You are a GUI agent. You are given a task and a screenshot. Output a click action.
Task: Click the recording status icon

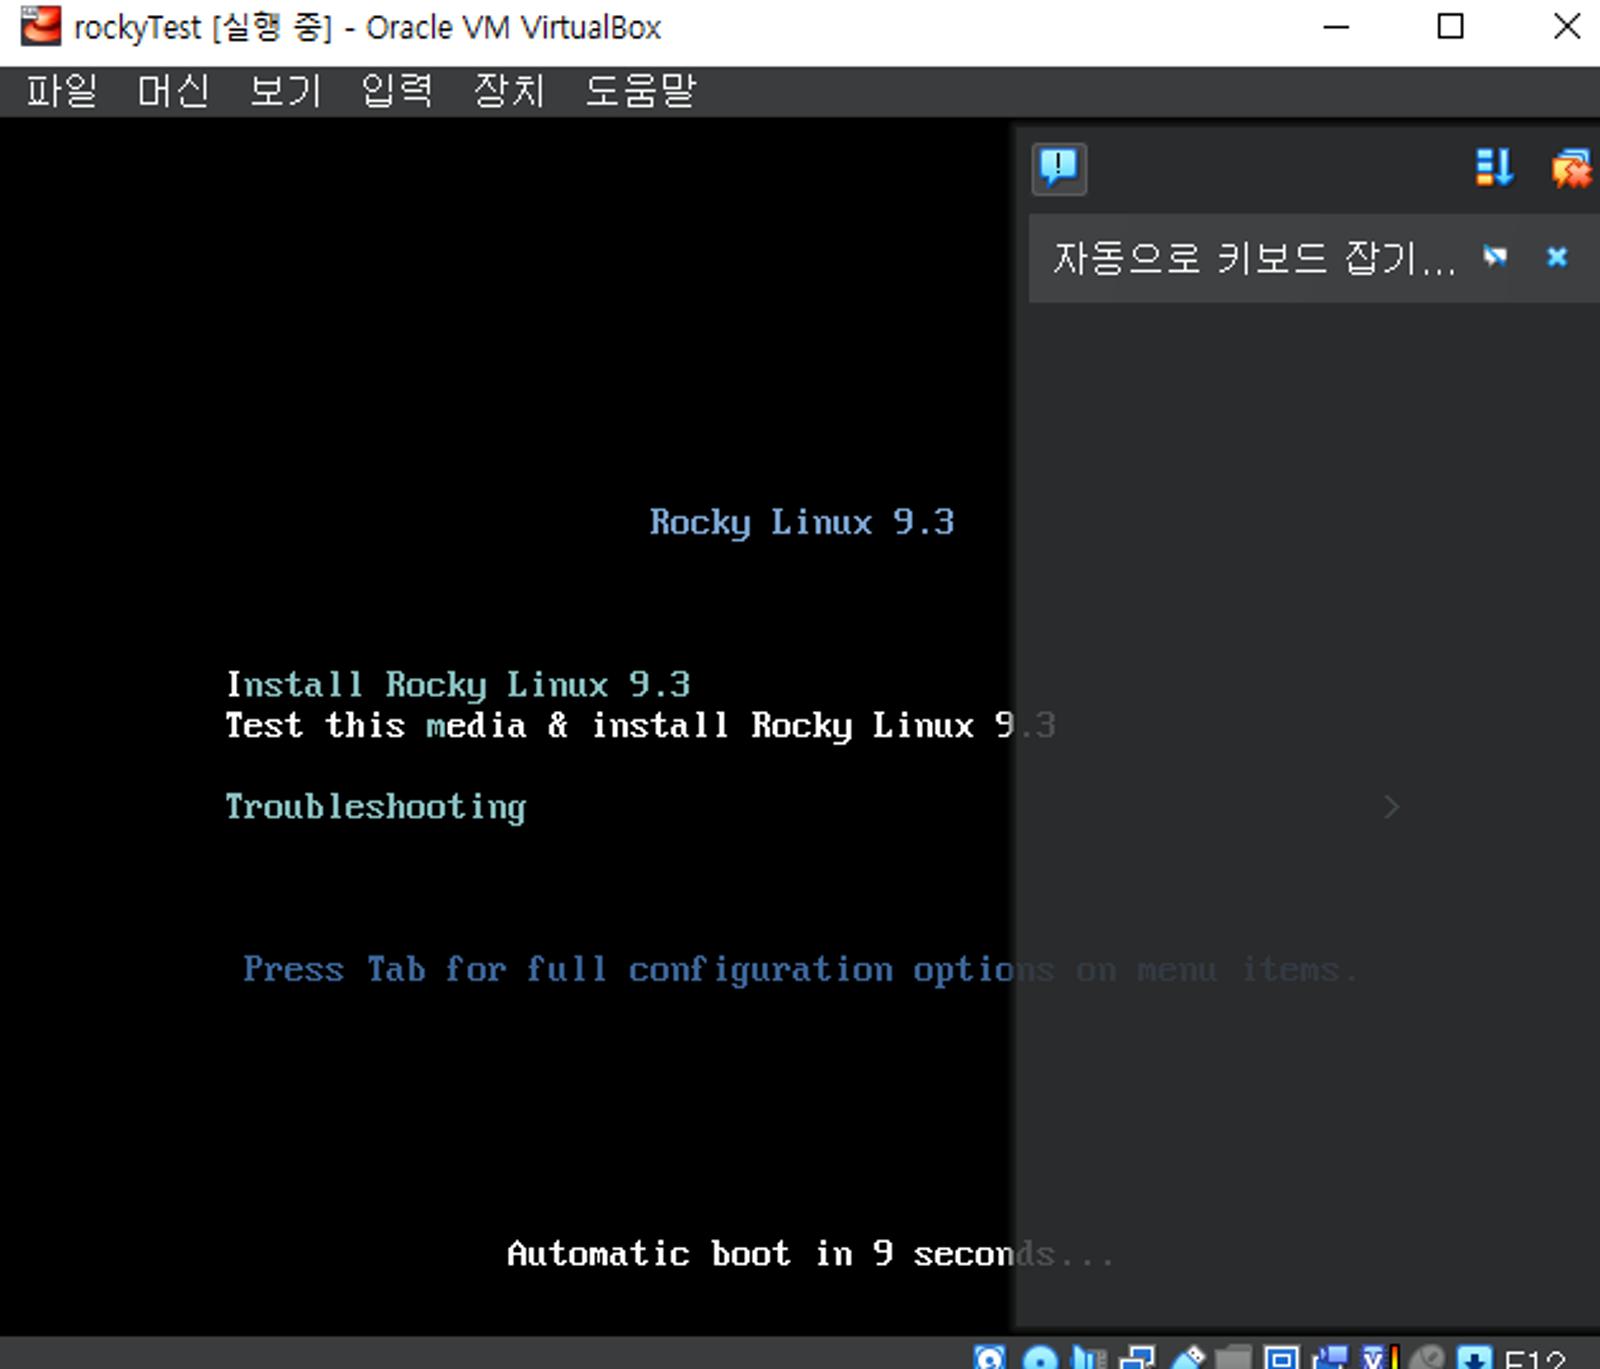1331,1358
